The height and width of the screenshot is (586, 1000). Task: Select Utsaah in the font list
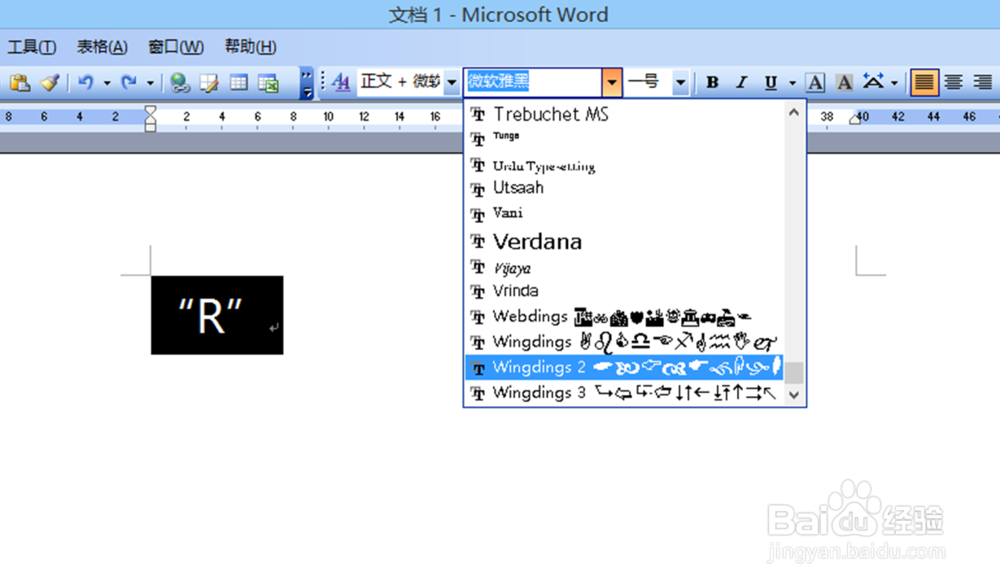click(624, 188)
